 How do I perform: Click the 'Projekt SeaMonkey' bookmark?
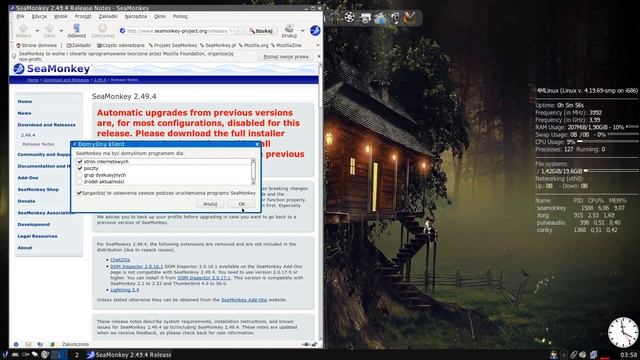[173, 45]
